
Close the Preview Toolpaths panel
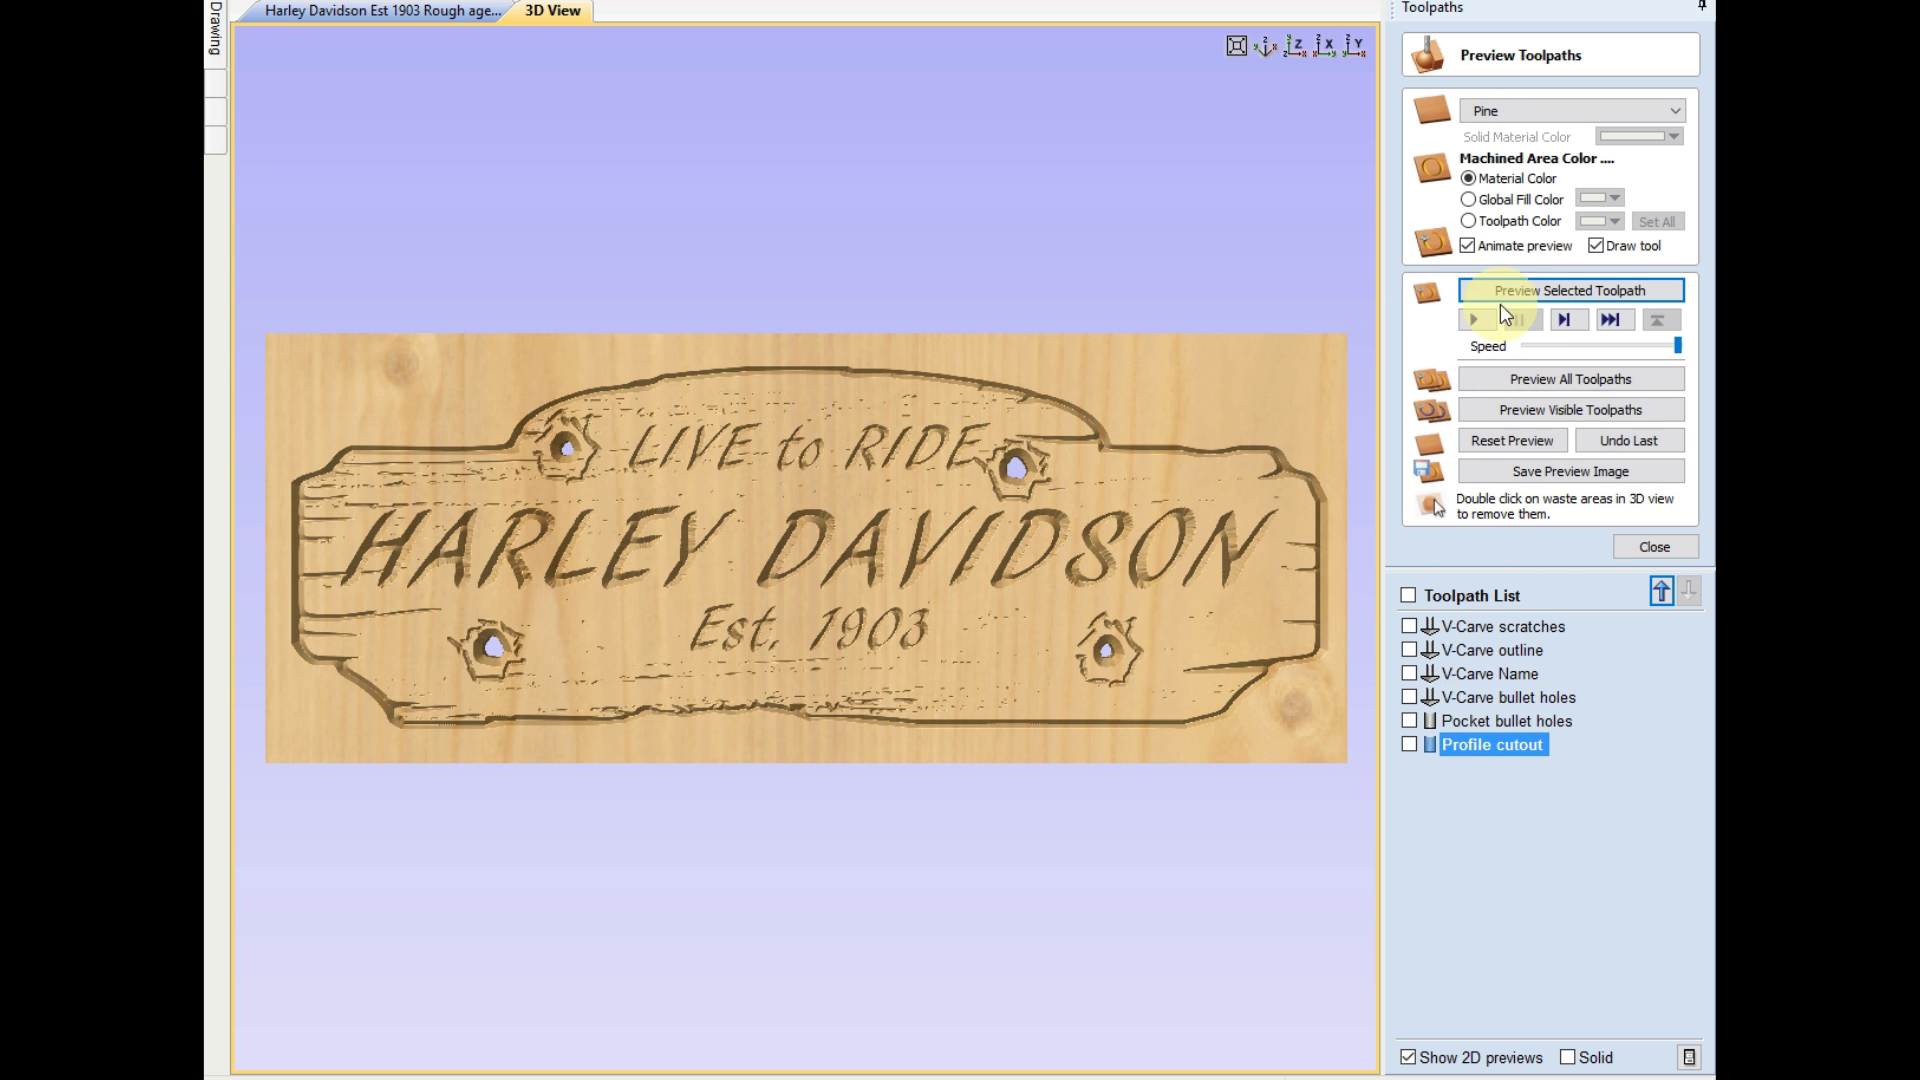coord(1655,547)
